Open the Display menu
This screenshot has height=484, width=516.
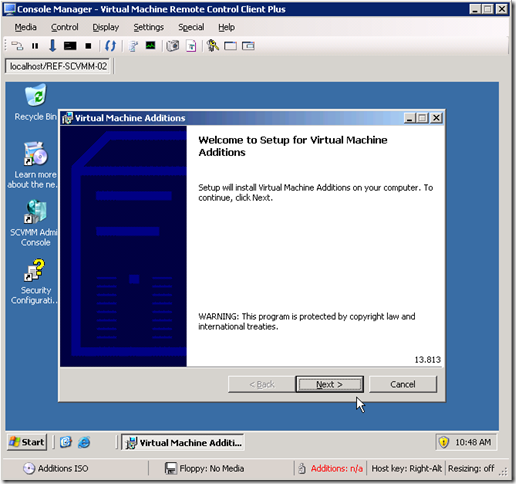pyautogui.click(x=106, y=27)
